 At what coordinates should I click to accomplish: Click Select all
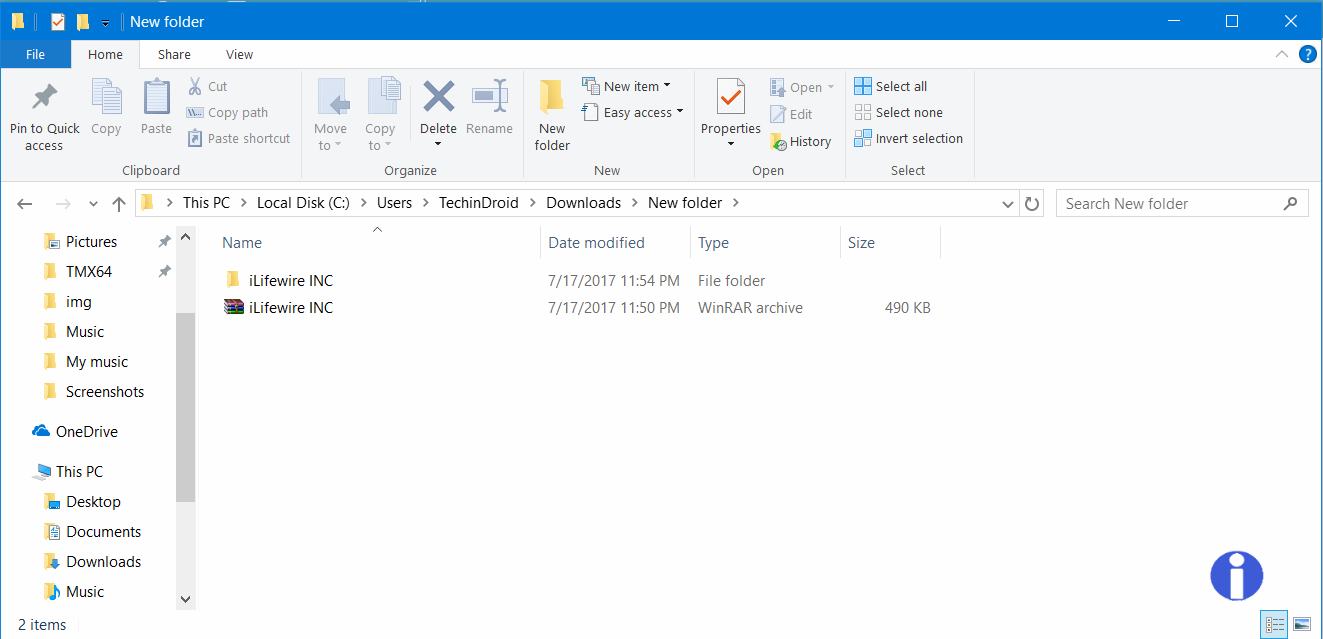tap(891, 86)
